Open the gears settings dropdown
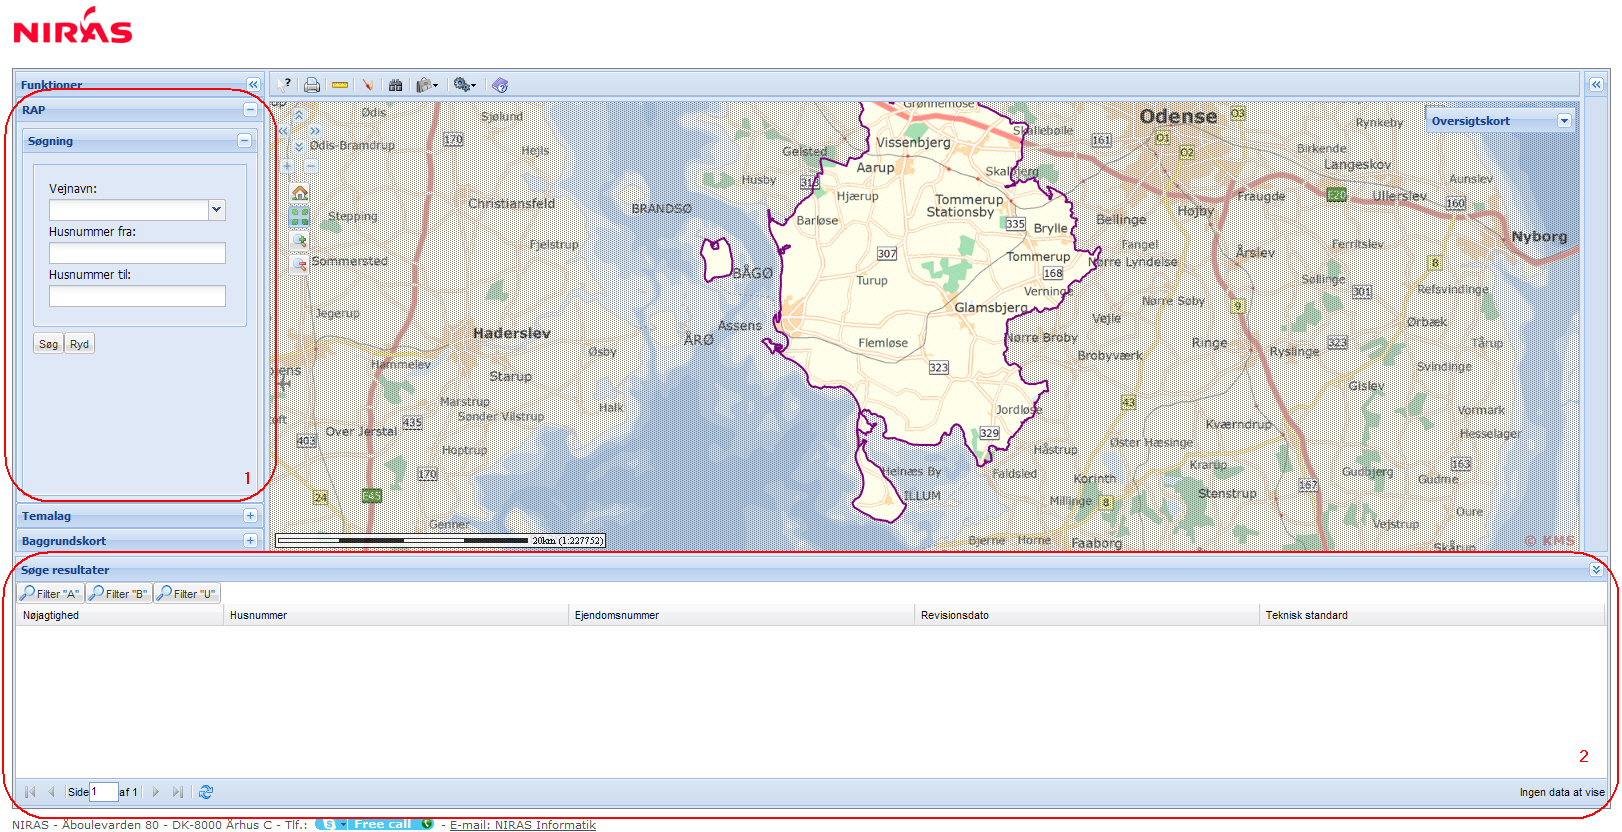The width and height of the screenshot is (1622, 832). pos(464,85)
